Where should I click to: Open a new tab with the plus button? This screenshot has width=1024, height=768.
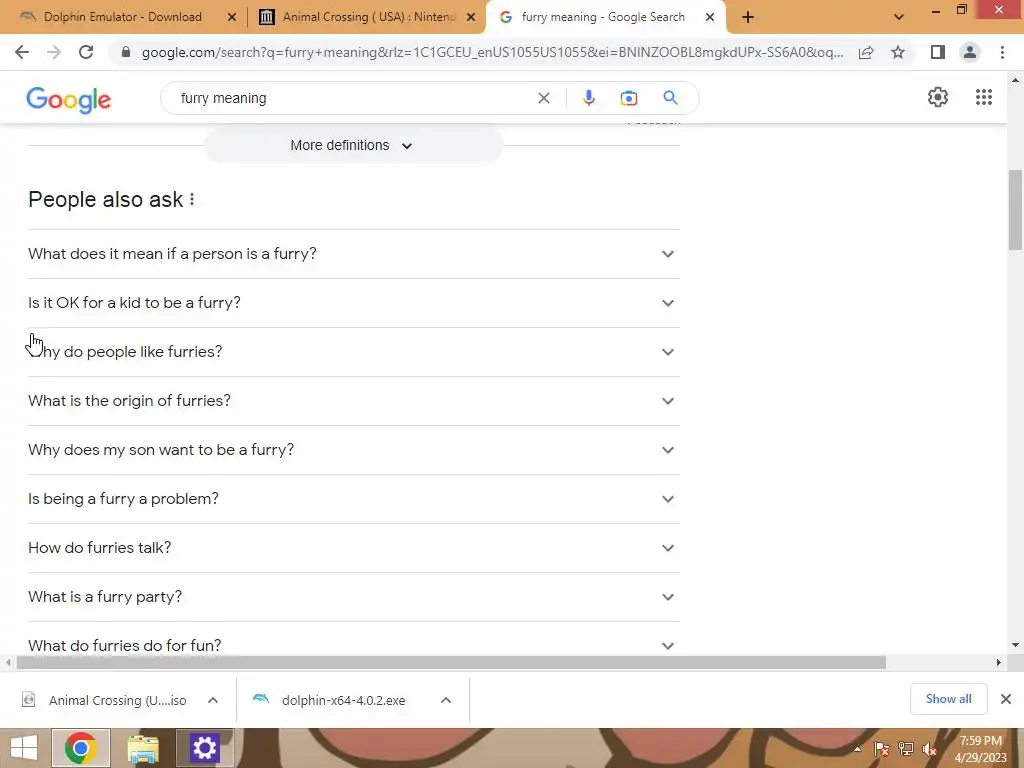tap(748, 17)
